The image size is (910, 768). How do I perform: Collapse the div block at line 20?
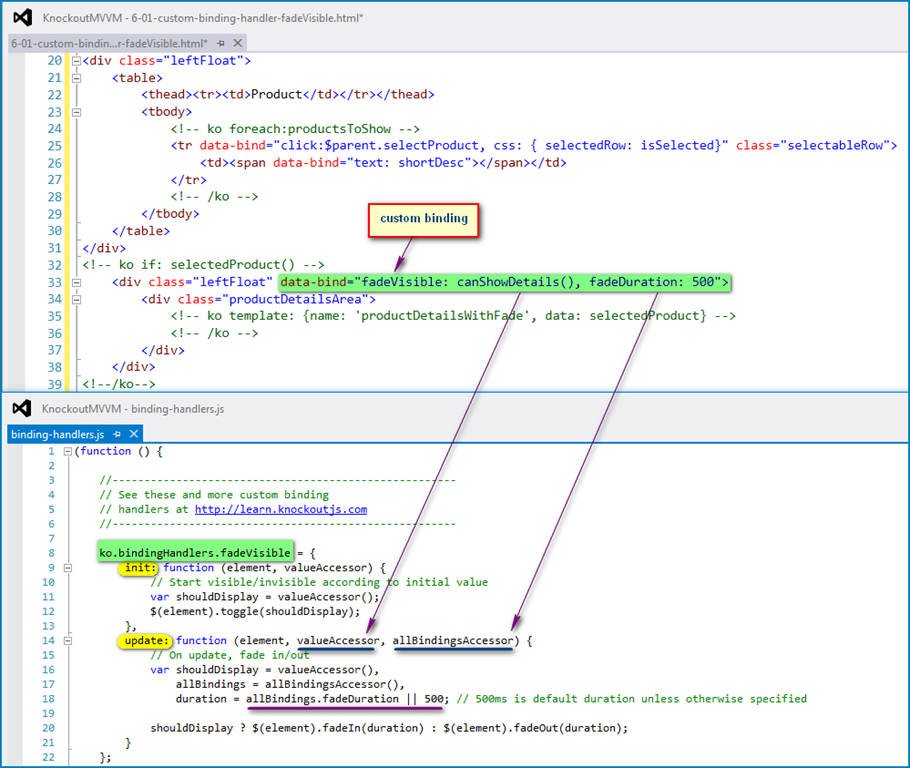coord(76,61)
